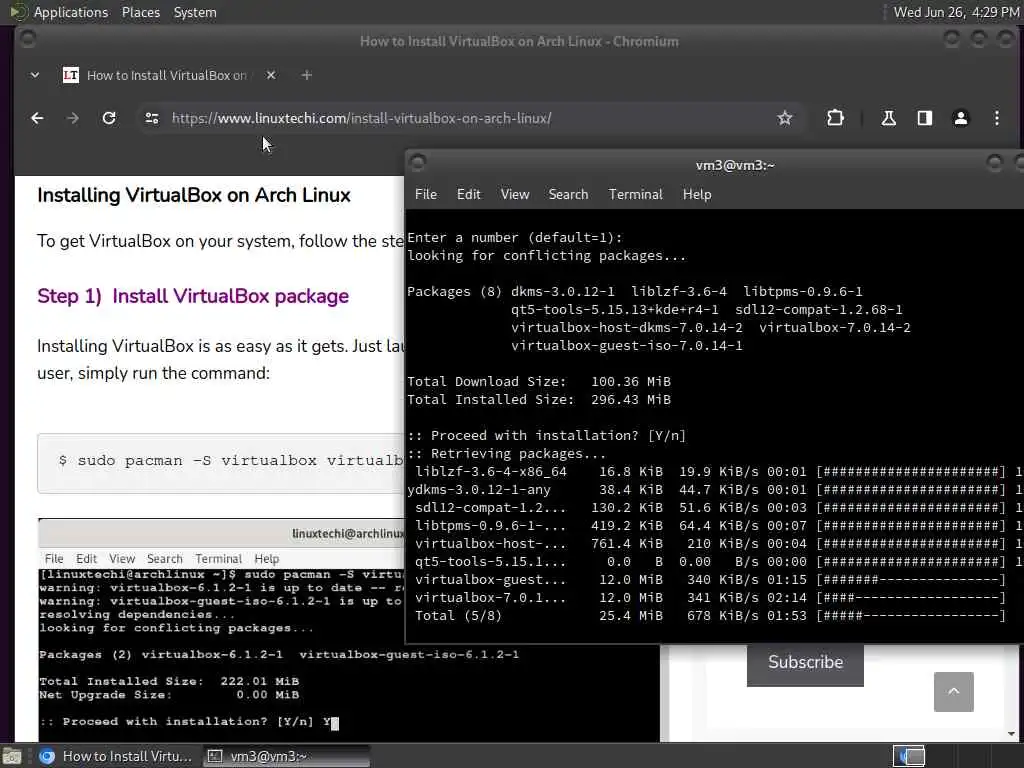Open the Terminal menu in terminal window
Screen dimensions: 1024x768
[635, 195]
